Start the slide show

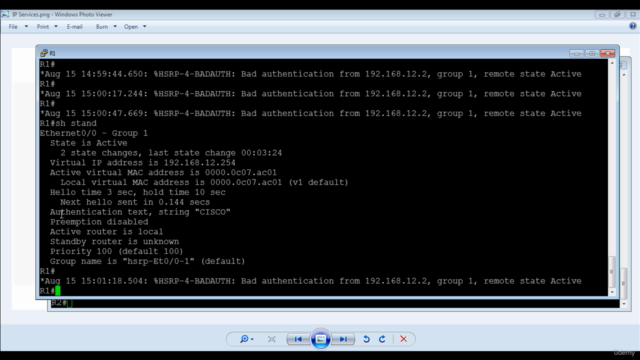pos(320,339)
